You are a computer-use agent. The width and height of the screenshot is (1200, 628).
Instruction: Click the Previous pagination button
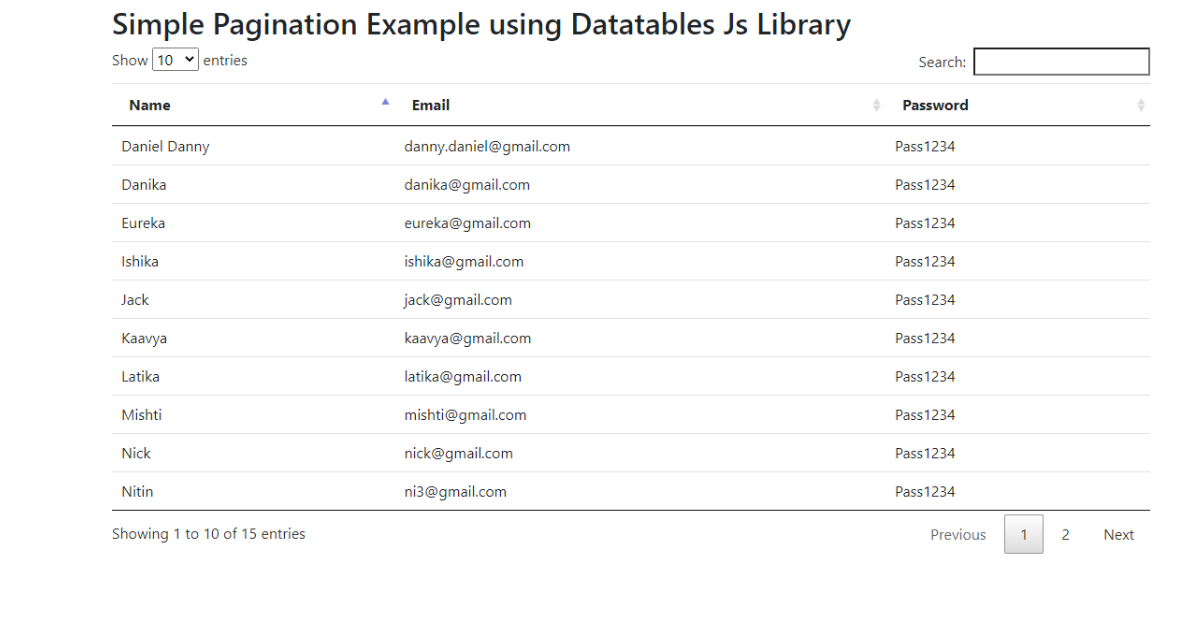pos(958,534)
